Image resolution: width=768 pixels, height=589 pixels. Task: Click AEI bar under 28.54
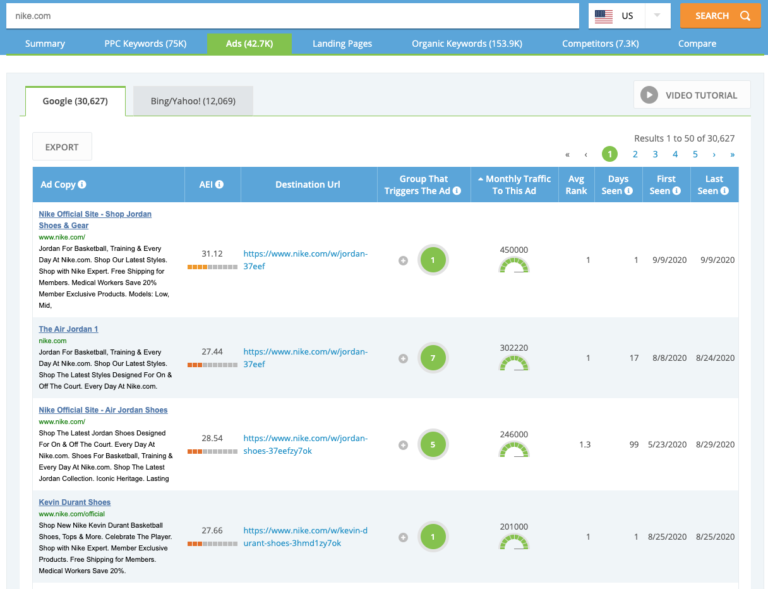pyautogui.click(x=212, y=451)
